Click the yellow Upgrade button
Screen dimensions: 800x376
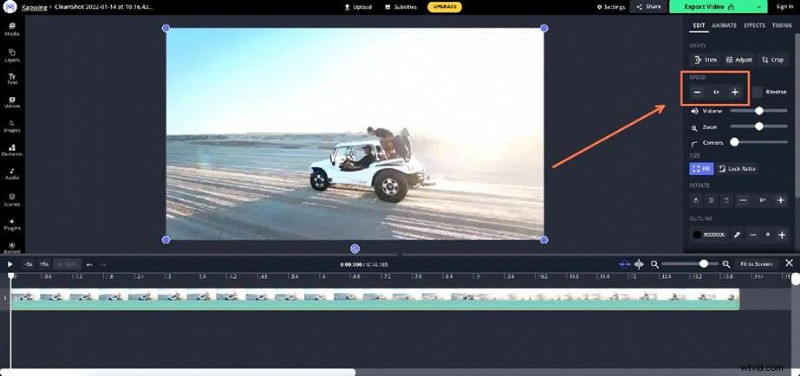tap(444, 7)
